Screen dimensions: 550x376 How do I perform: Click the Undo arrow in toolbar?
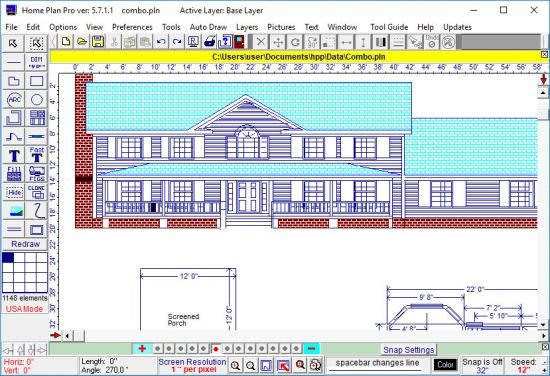[161, 42]
